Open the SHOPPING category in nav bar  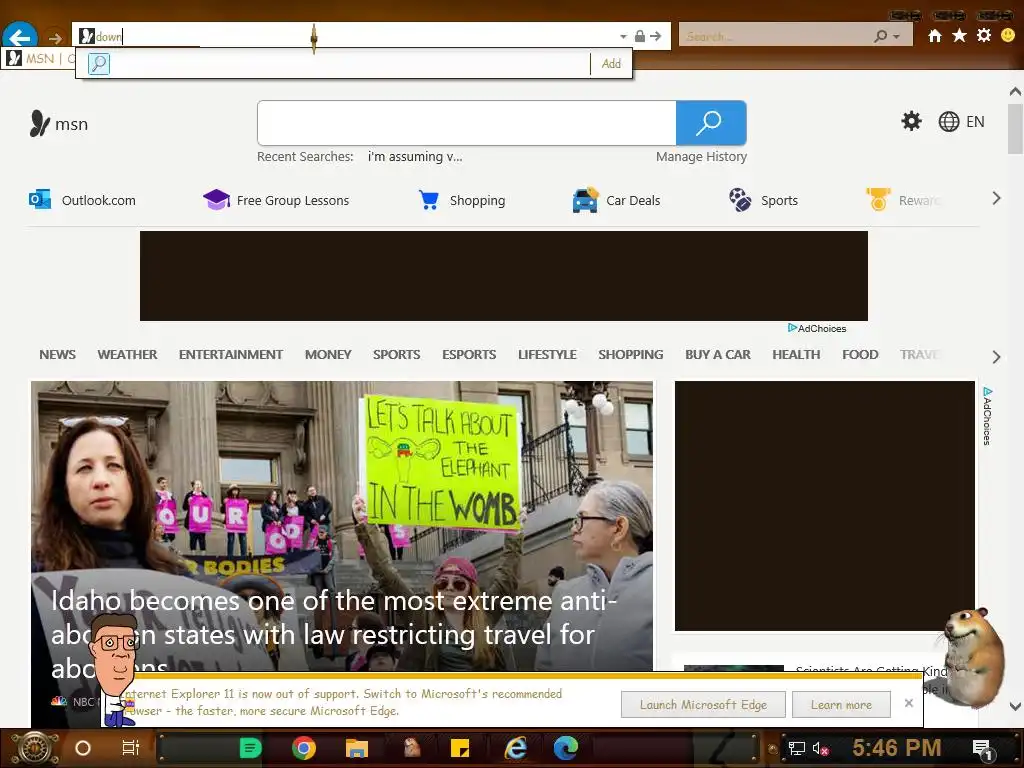point(631,355)
